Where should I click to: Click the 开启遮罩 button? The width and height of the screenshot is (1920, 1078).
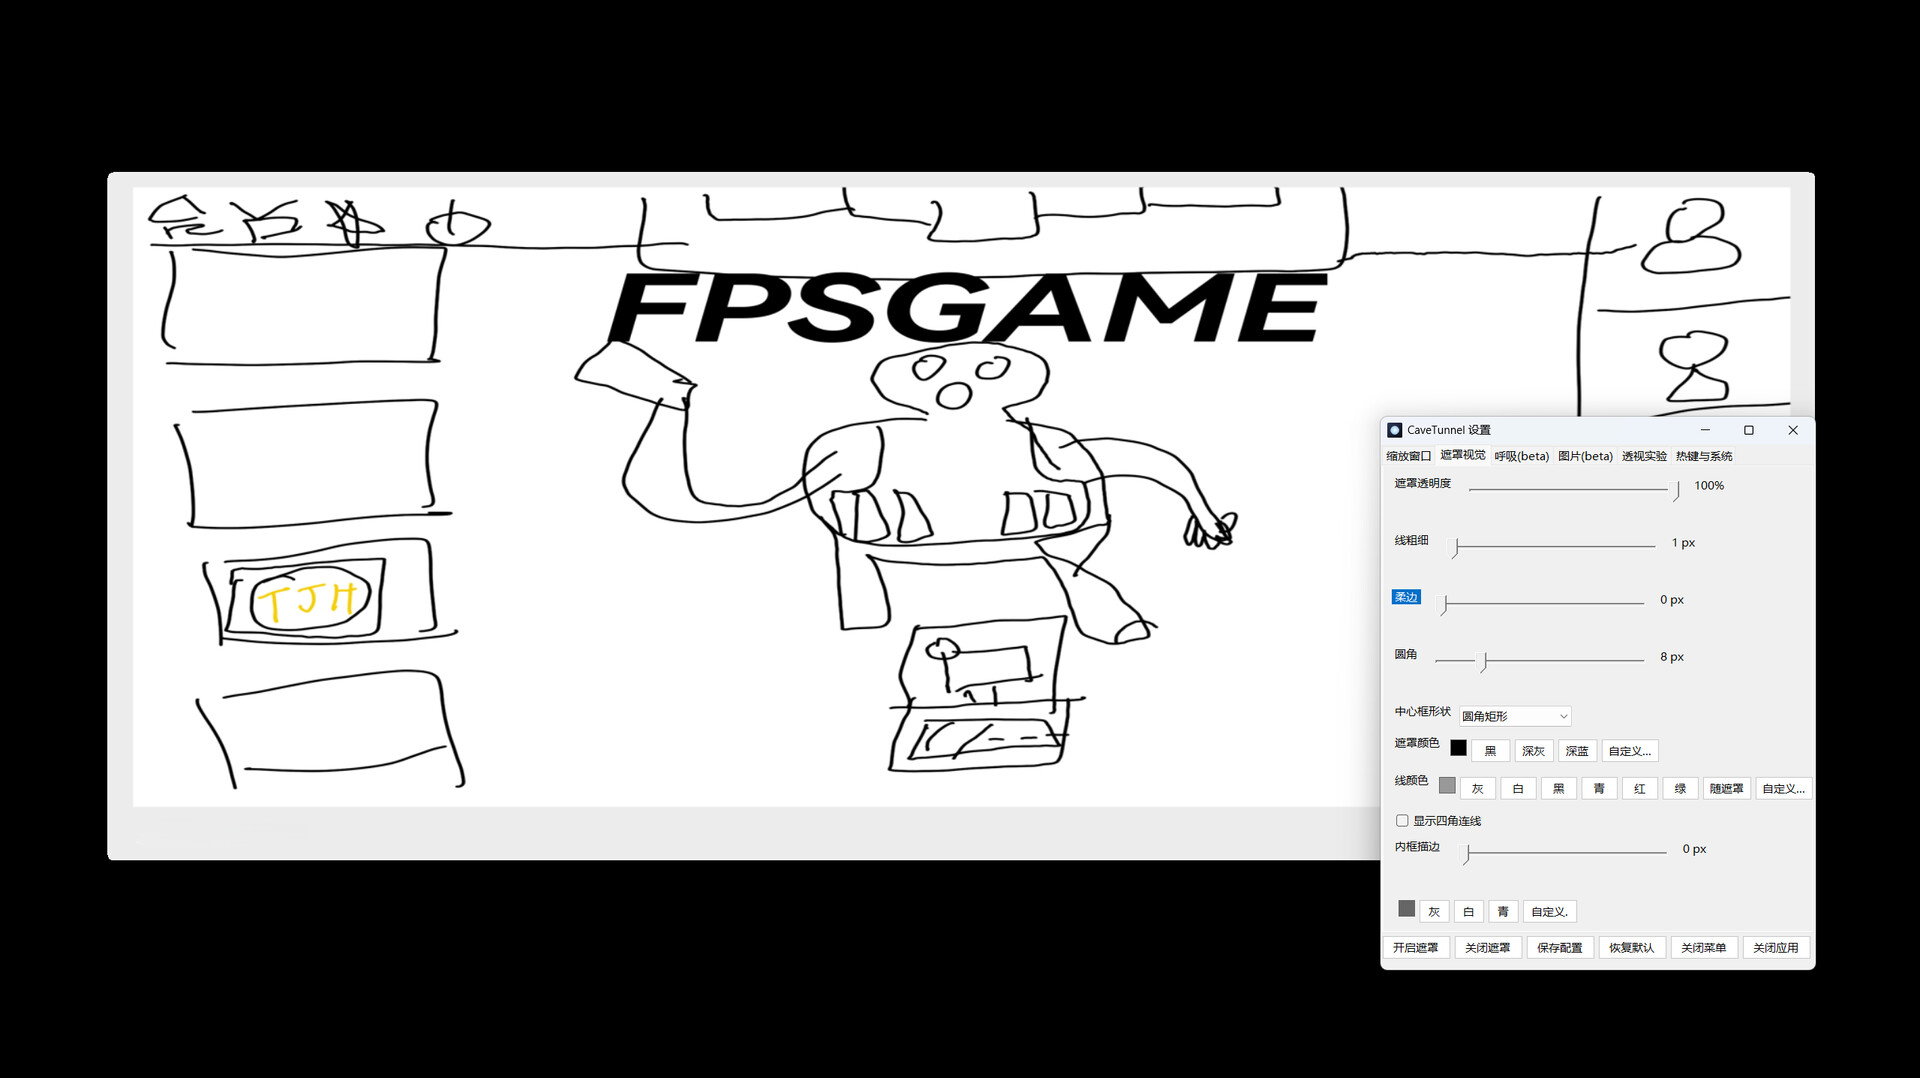[1416, 948]
